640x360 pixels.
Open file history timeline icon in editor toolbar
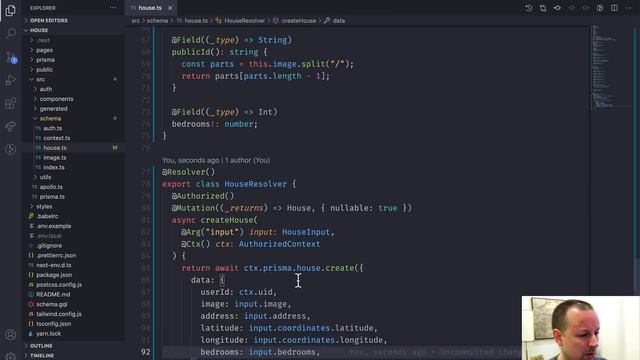529,8
